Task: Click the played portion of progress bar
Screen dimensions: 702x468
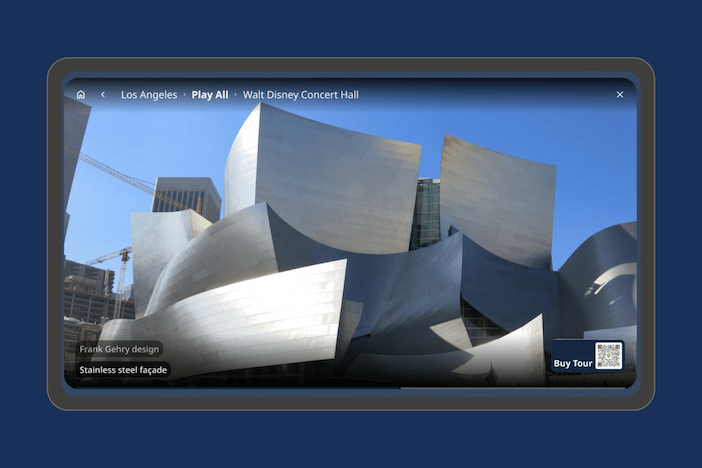Action: 230,387
